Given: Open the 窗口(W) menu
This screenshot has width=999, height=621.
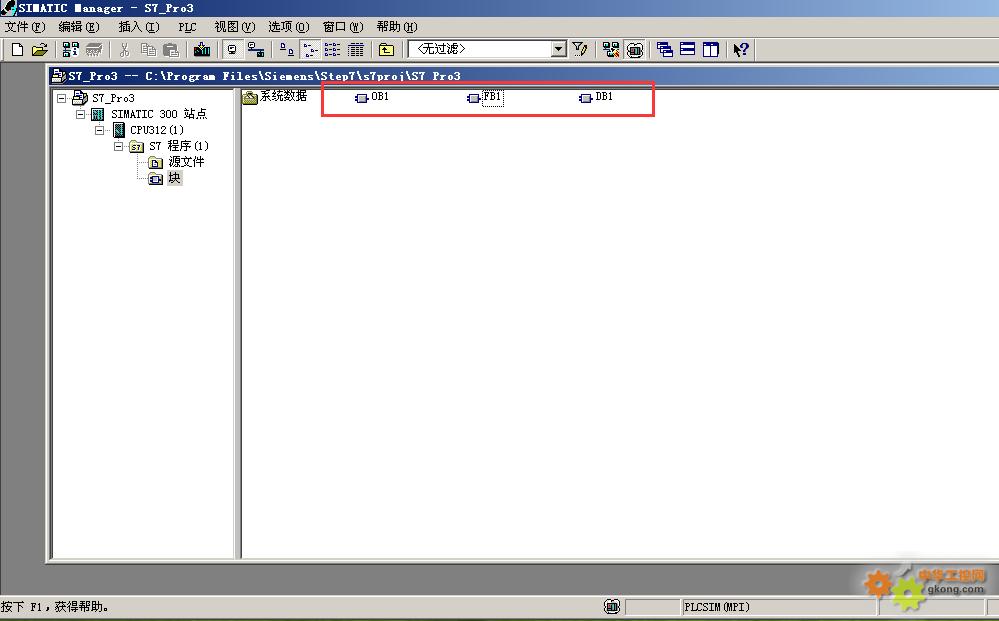Looking at the screenshot, I should pos(343,27).
